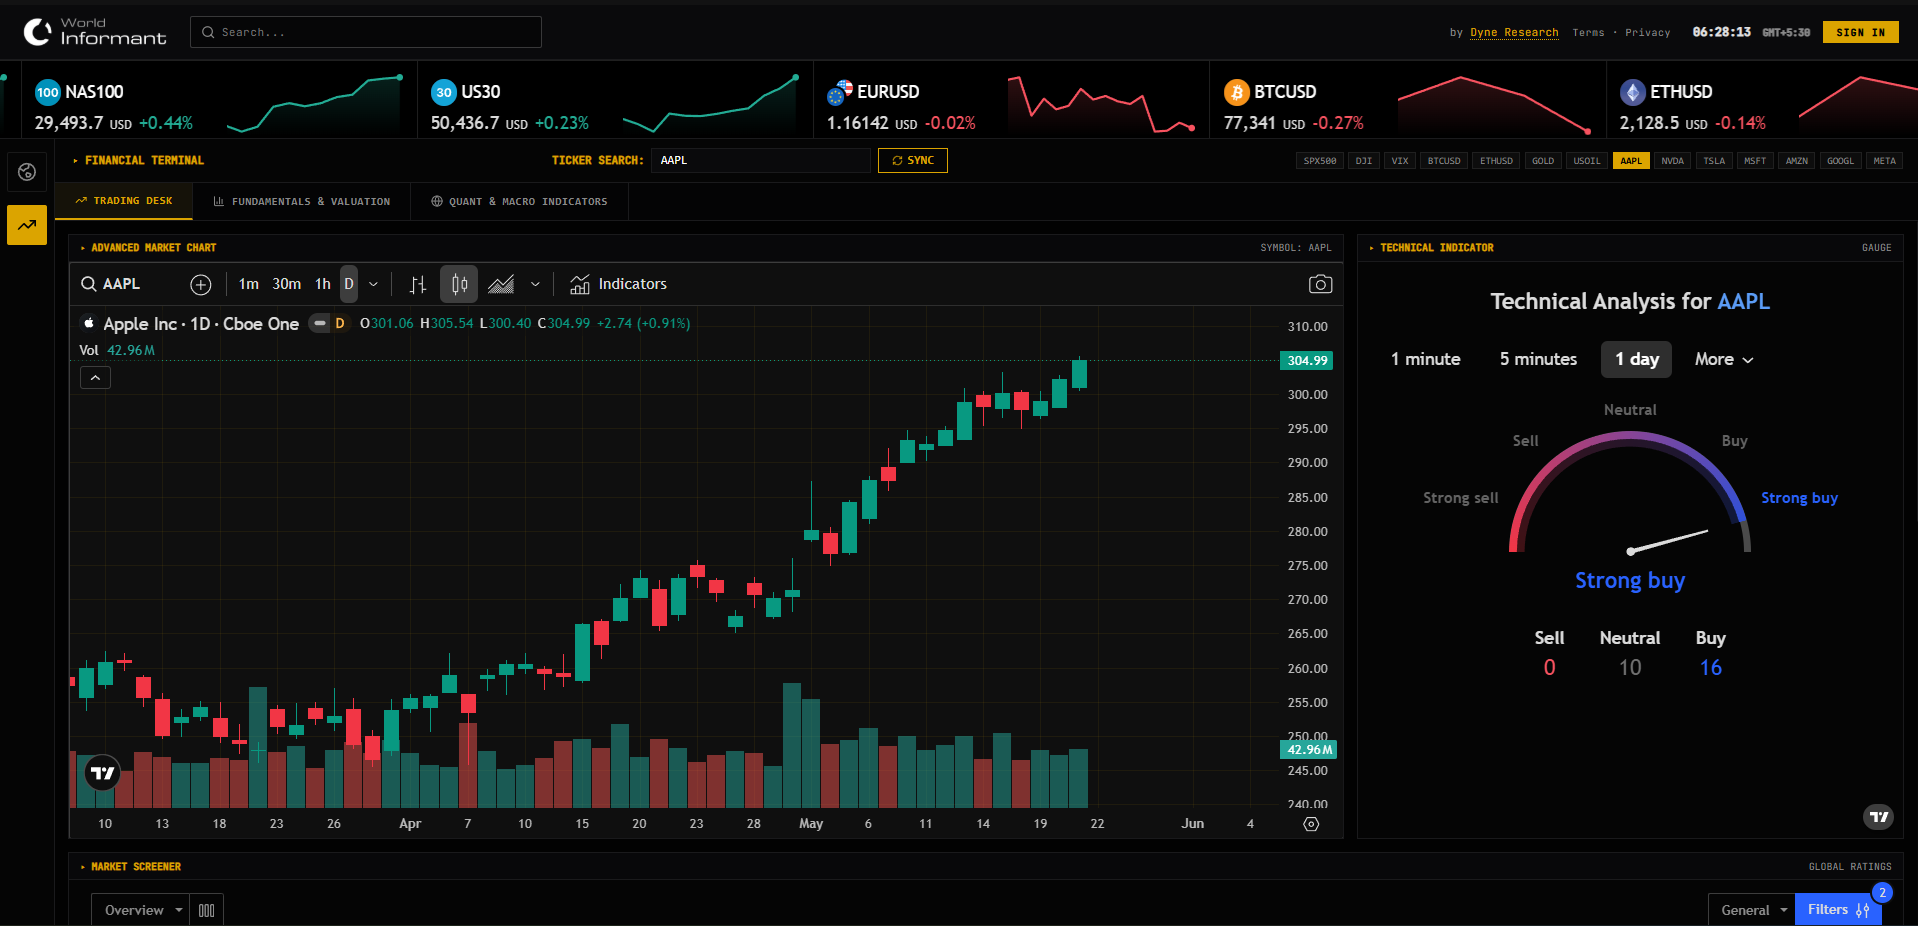
Task: Set chart interval to D
Action: tap(349, 285)
